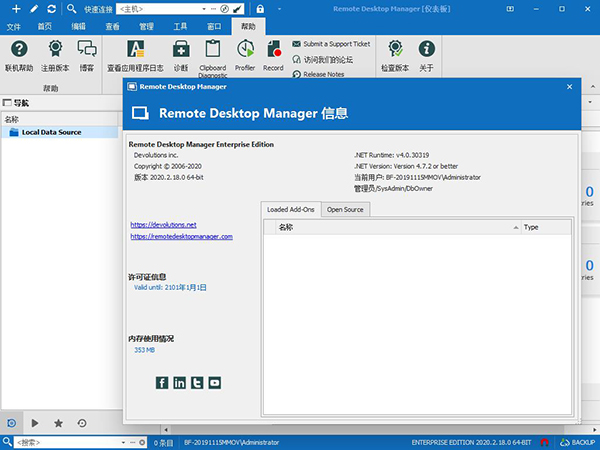Switch to the Open Source tab

click(x=345, y=209)
